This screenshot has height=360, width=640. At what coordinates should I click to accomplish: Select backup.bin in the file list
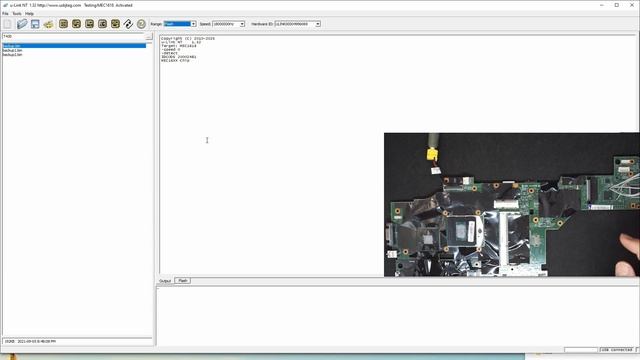coord(74,46)
